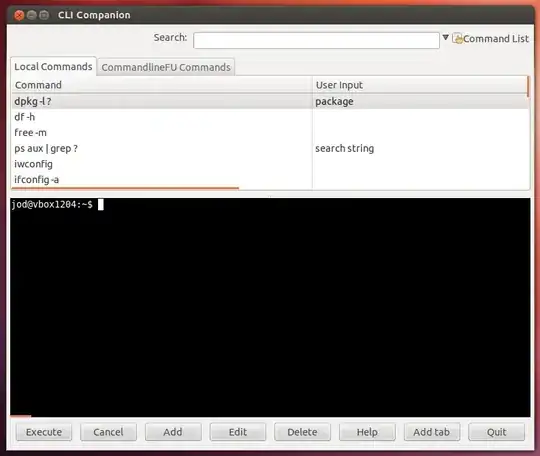Select the iwconfig command row
This screenshot has width=540, height=456.
[270, 164]
